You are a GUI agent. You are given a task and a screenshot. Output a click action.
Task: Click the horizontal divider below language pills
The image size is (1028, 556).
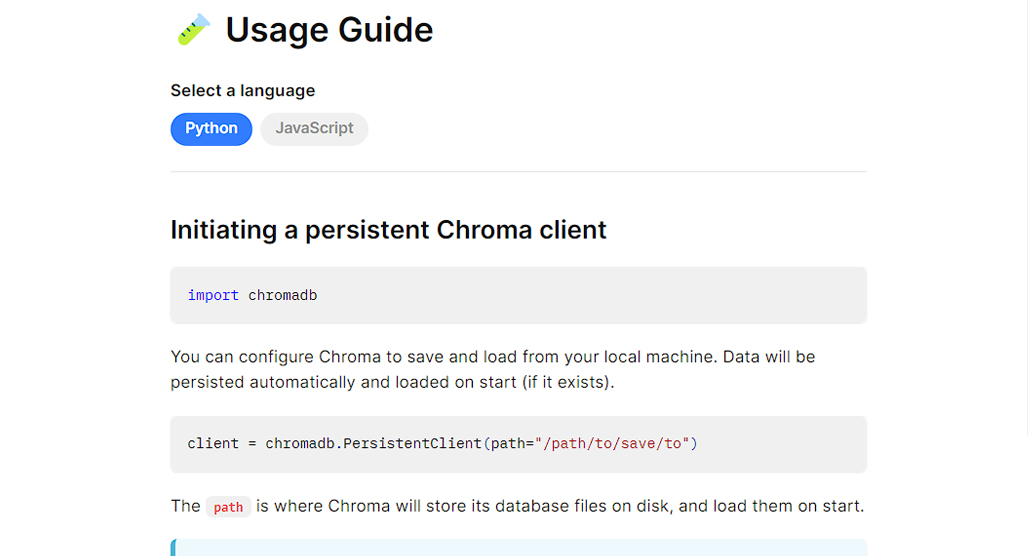tap(519, 172)
